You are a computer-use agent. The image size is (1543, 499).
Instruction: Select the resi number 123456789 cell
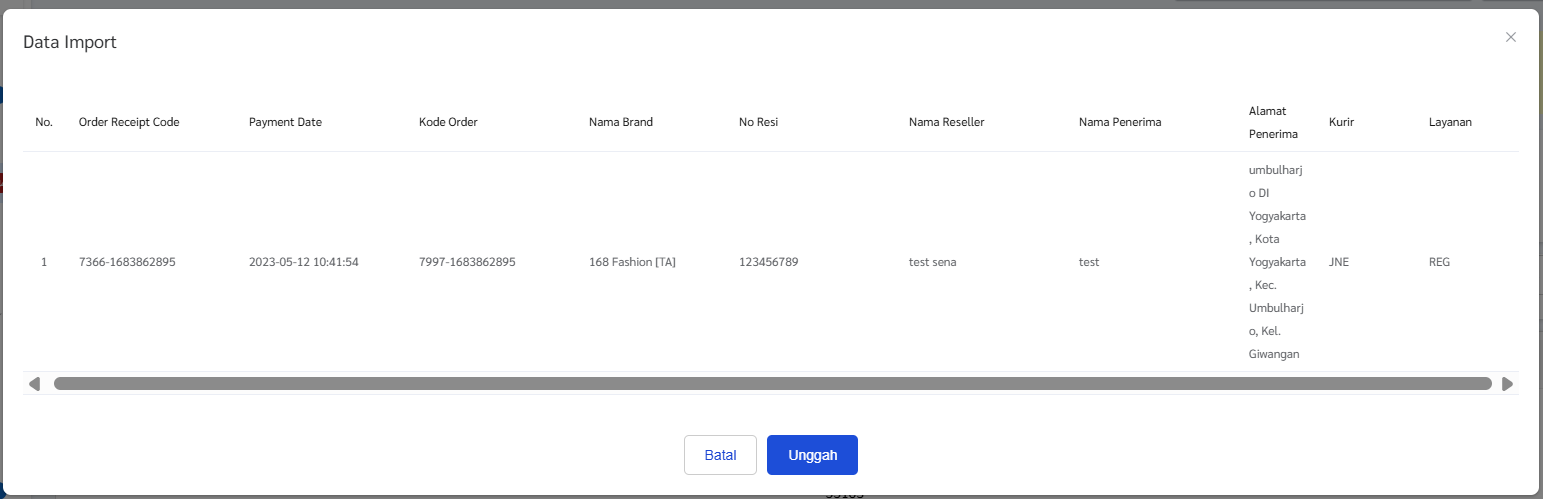(768, 262)
